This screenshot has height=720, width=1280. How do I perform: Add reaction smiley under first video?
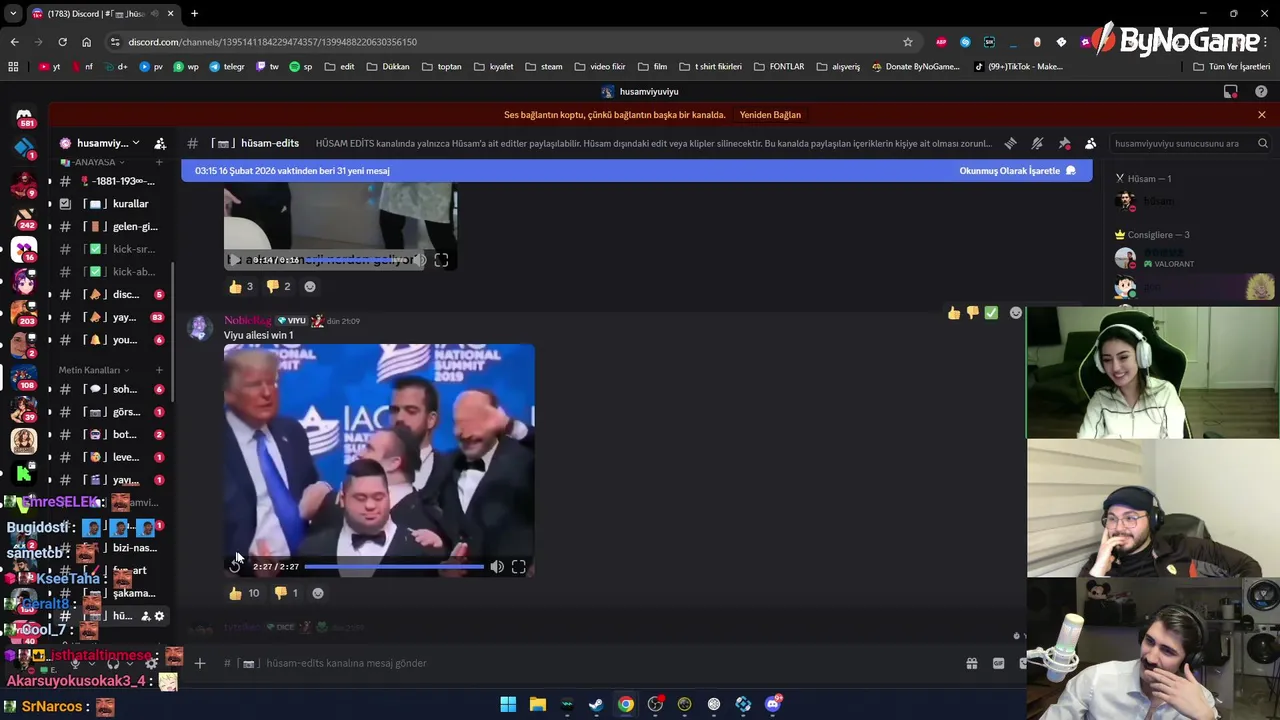click(x=310, y=287)
